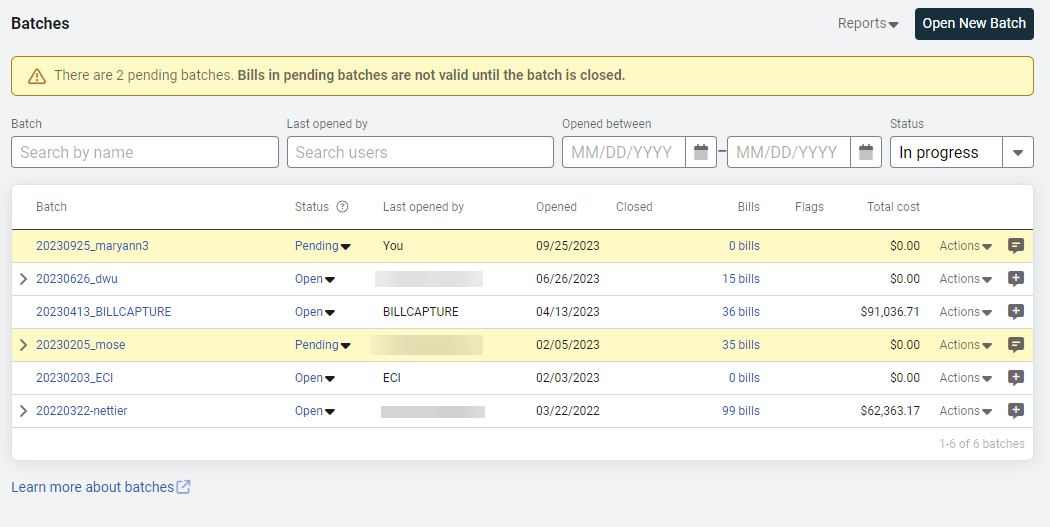Add comment to 20220322-nettier batch
1050x527 pixels.
1016,410
